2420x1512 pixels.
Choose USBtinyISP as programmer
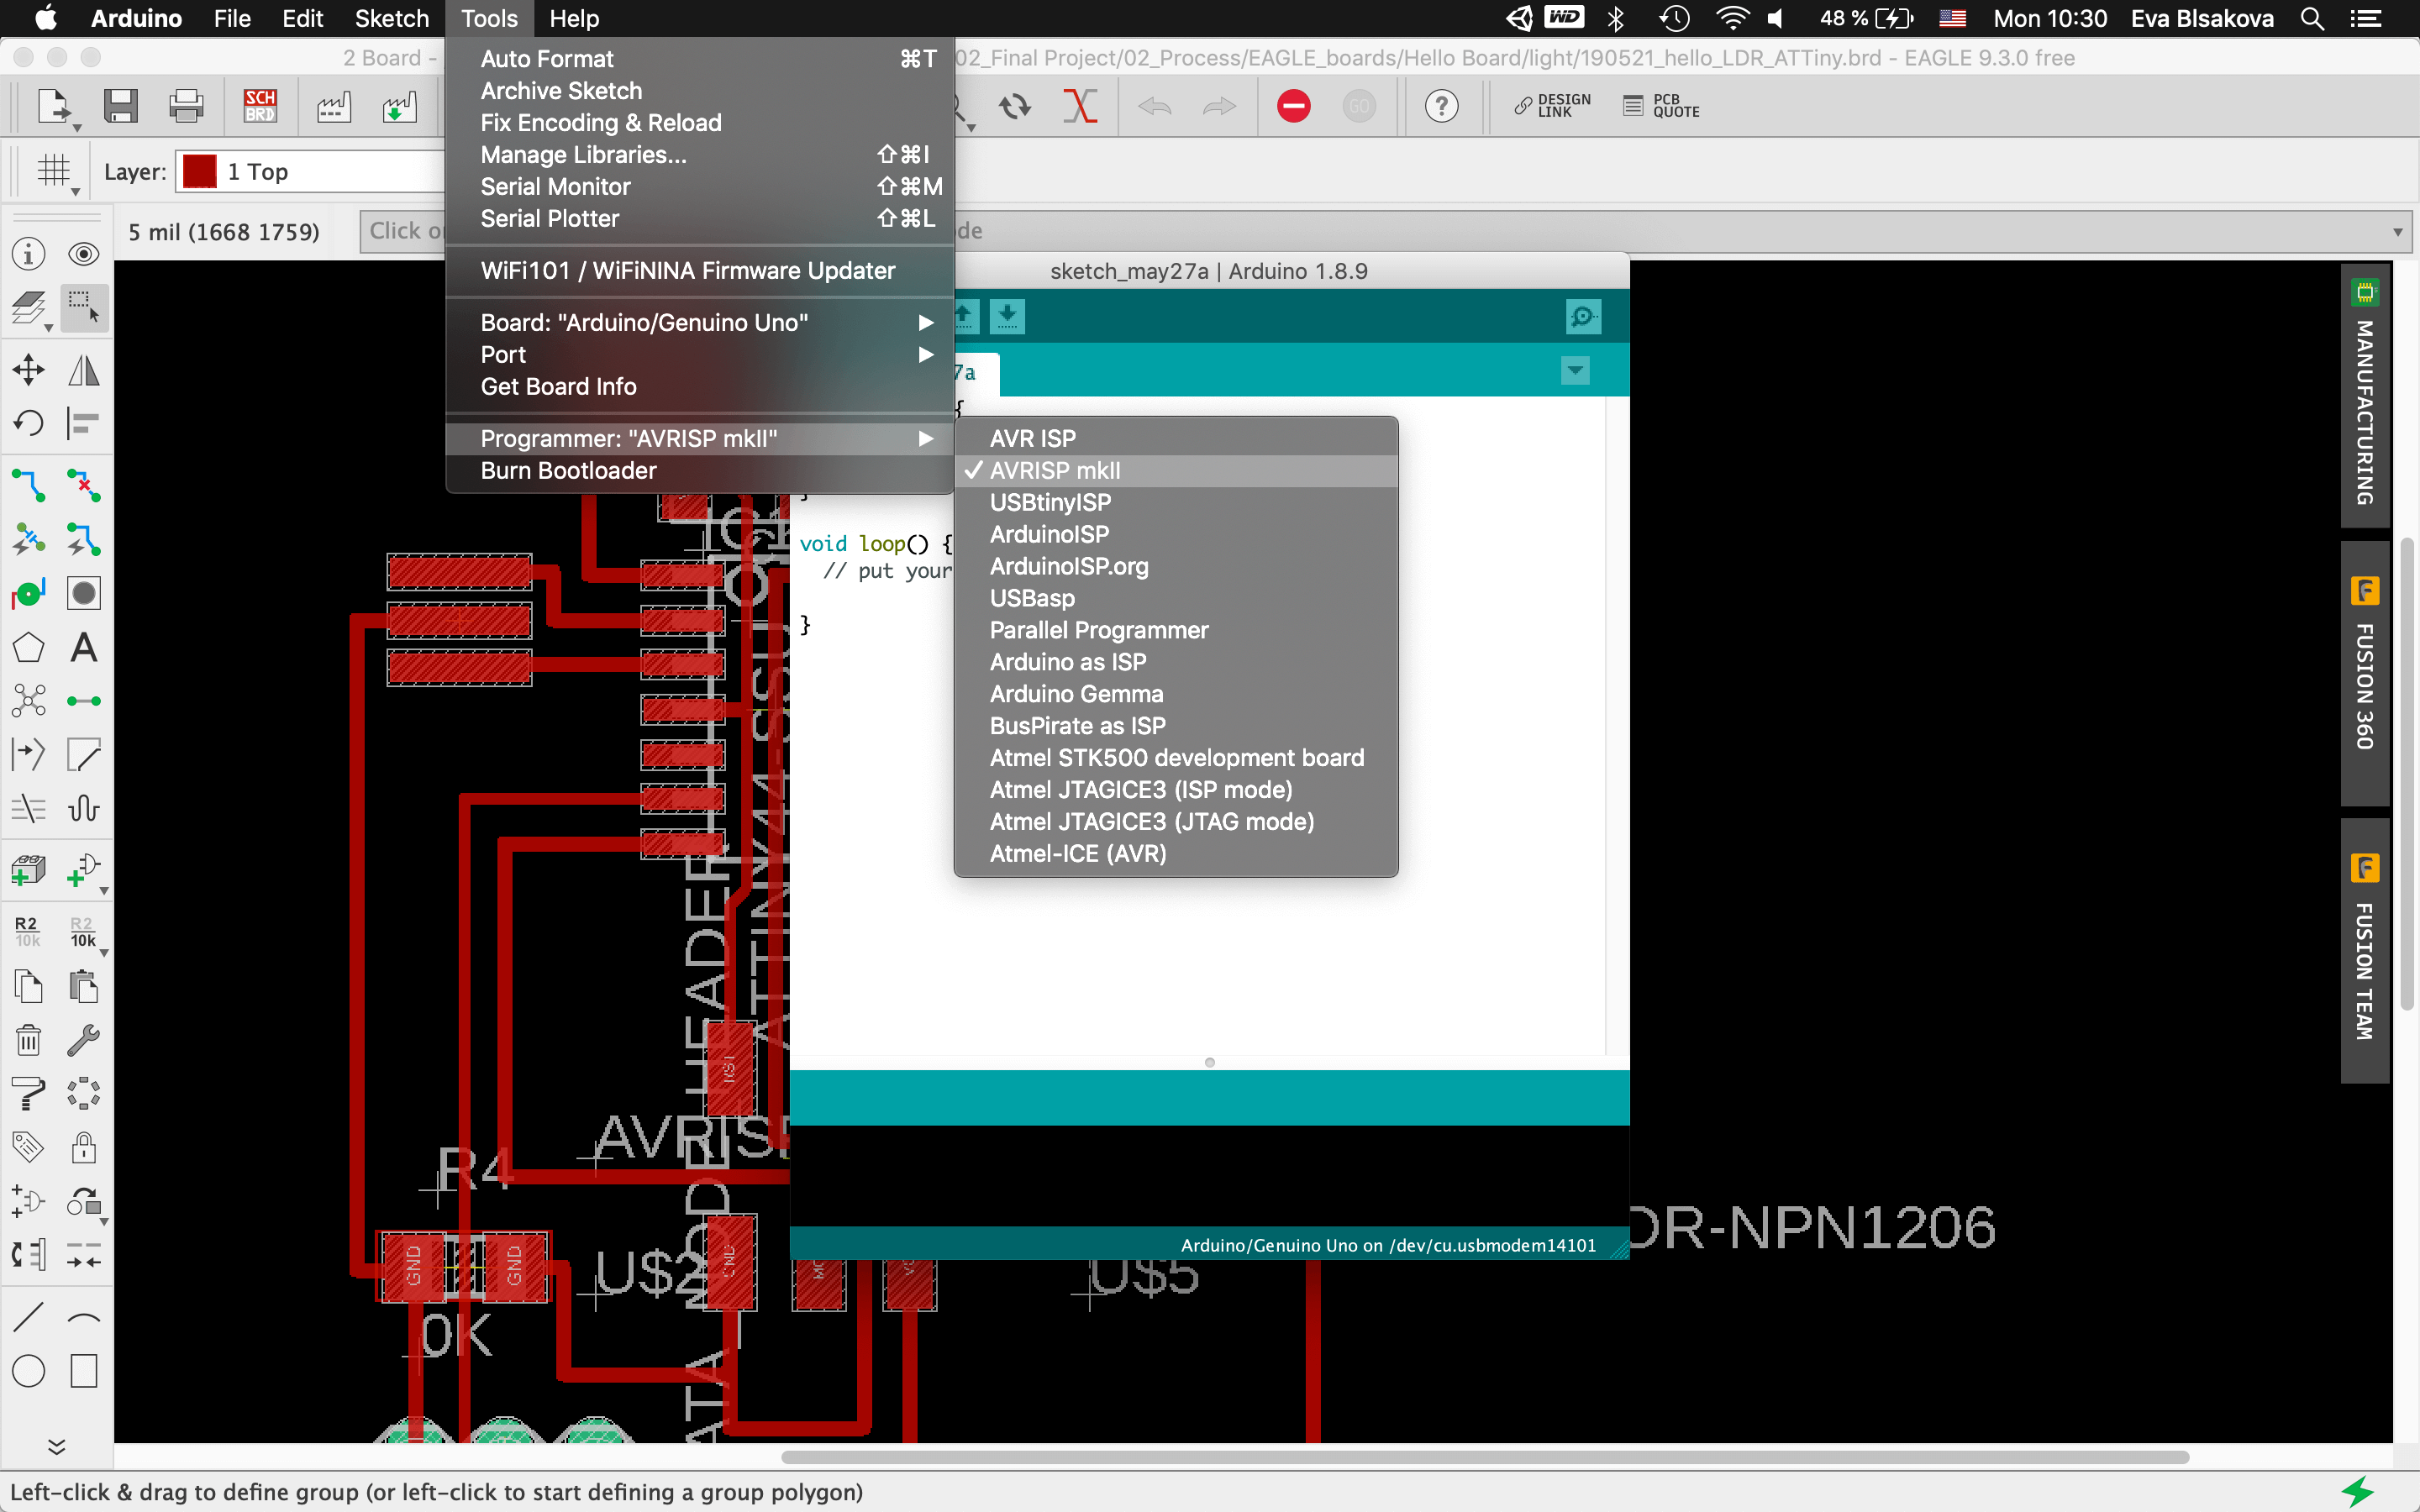1050,502
